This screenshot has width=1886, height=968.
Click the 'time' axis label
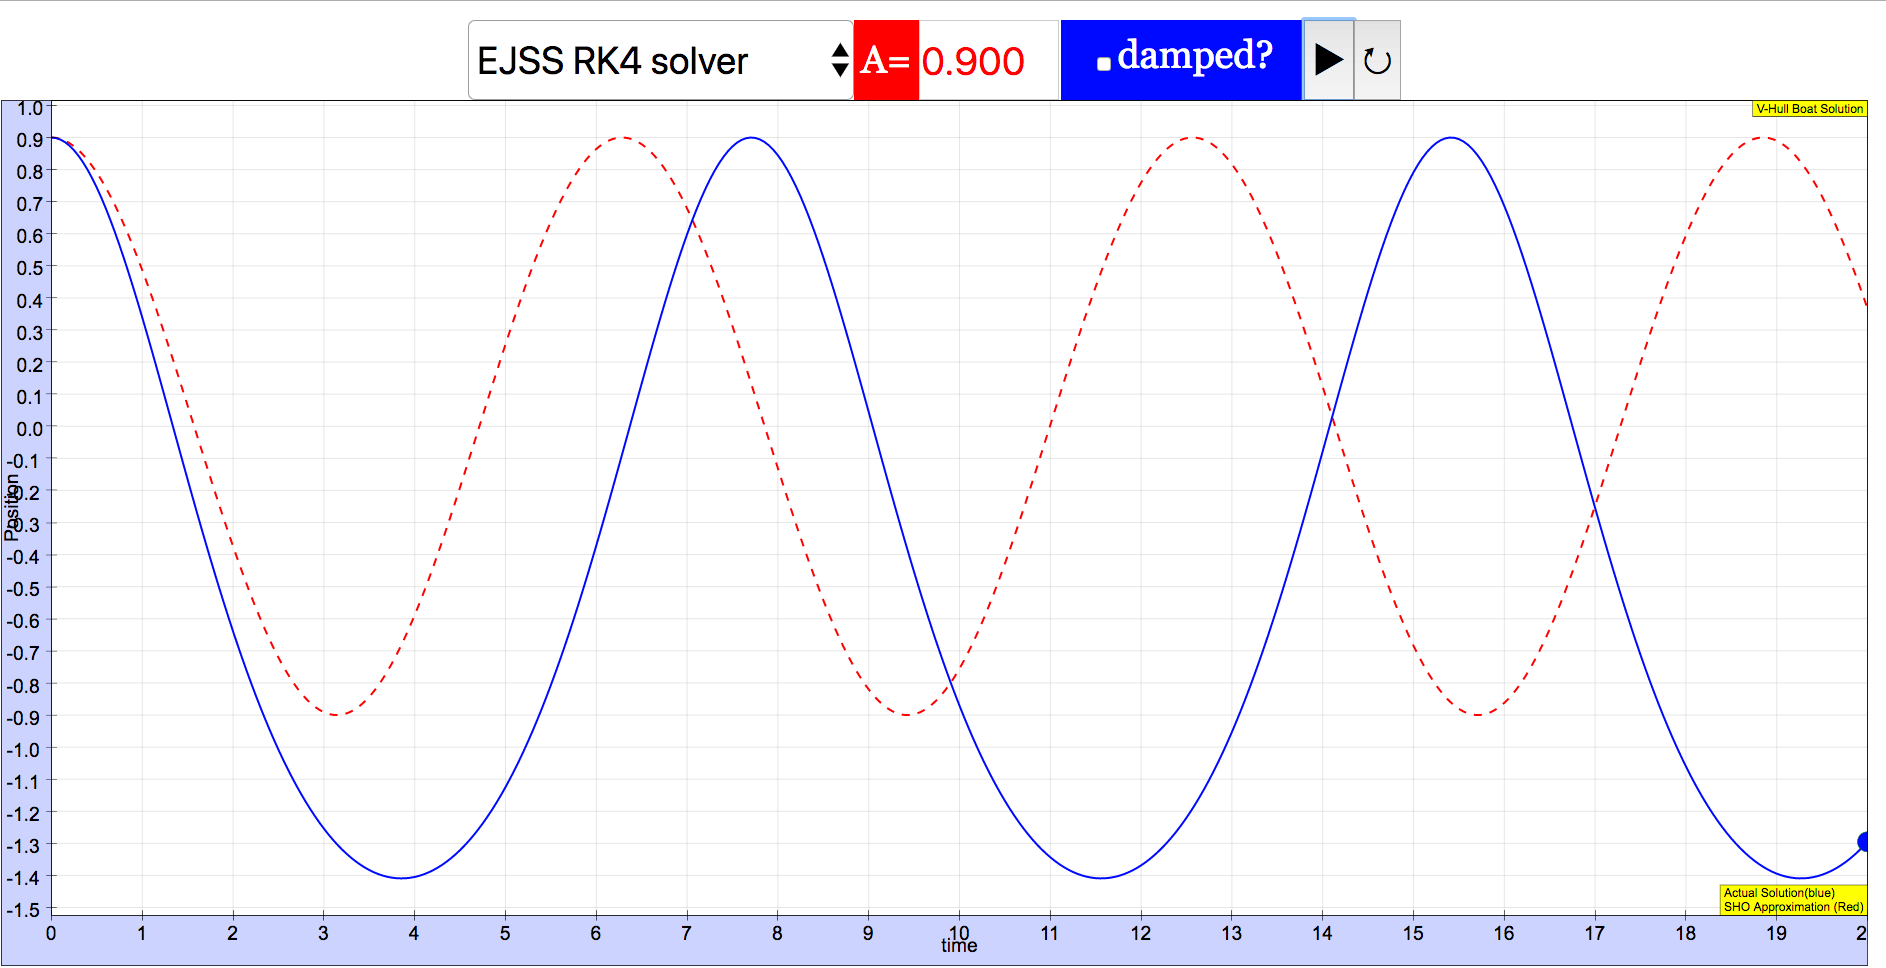[959, 946]
